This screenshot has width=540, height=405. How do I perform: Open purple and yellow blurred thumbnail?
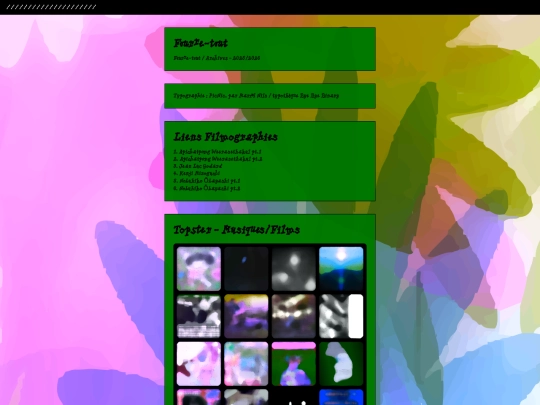(246, 316)
